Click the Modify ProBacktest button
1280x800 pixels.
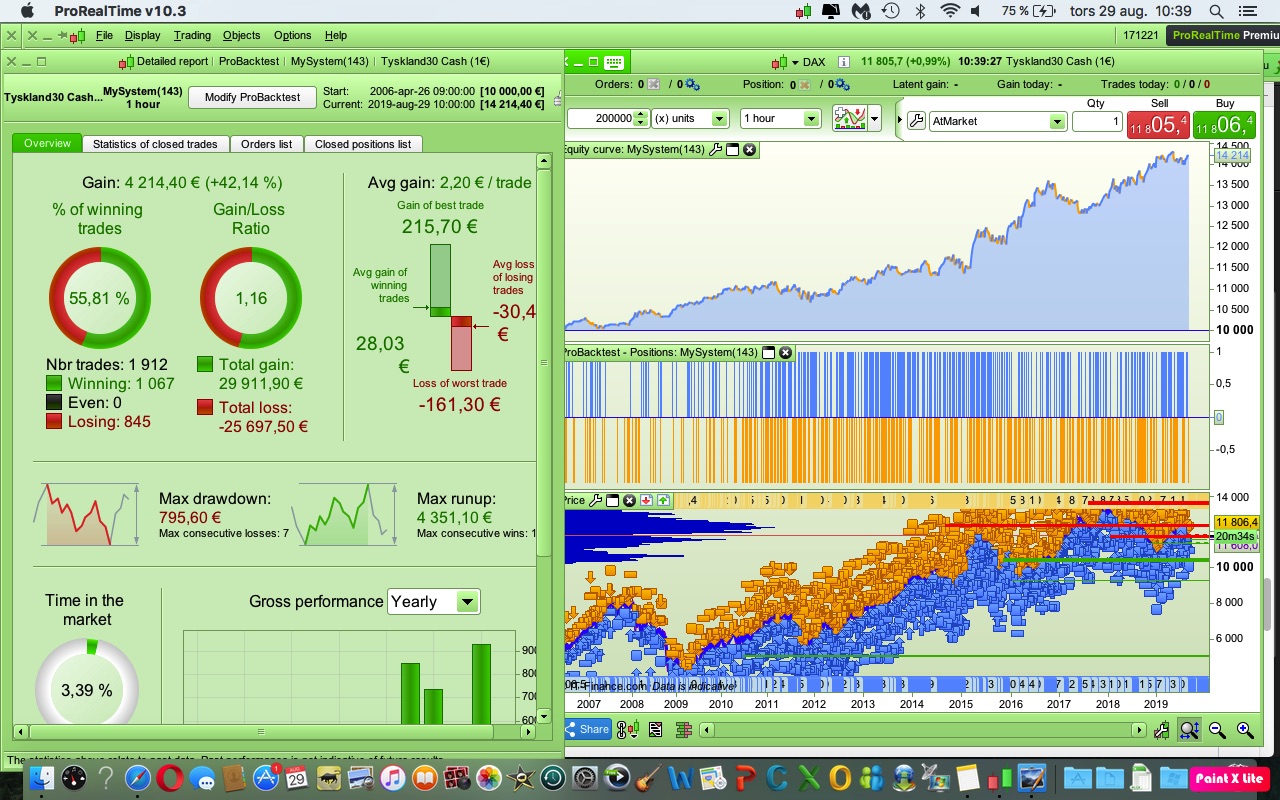point(252,97)
